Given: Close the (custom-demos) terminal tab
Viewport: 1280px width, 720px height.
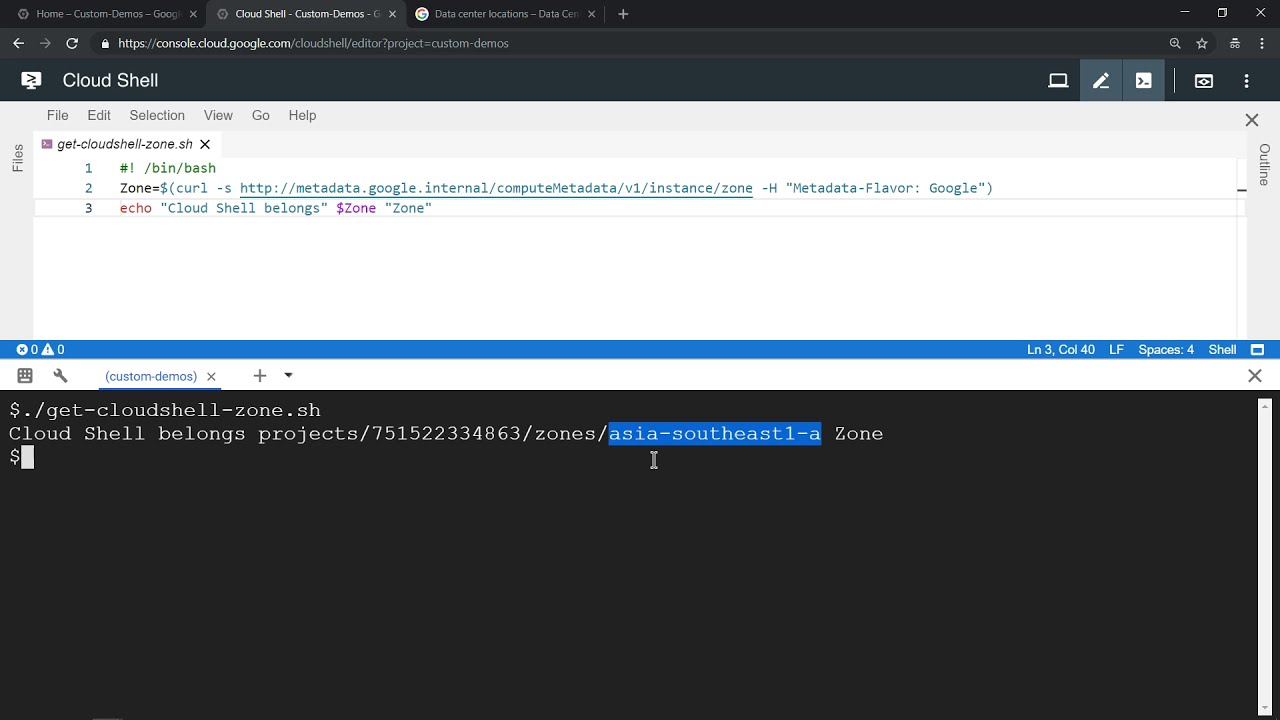Looking at the screenshot, I should click(211, 377).
